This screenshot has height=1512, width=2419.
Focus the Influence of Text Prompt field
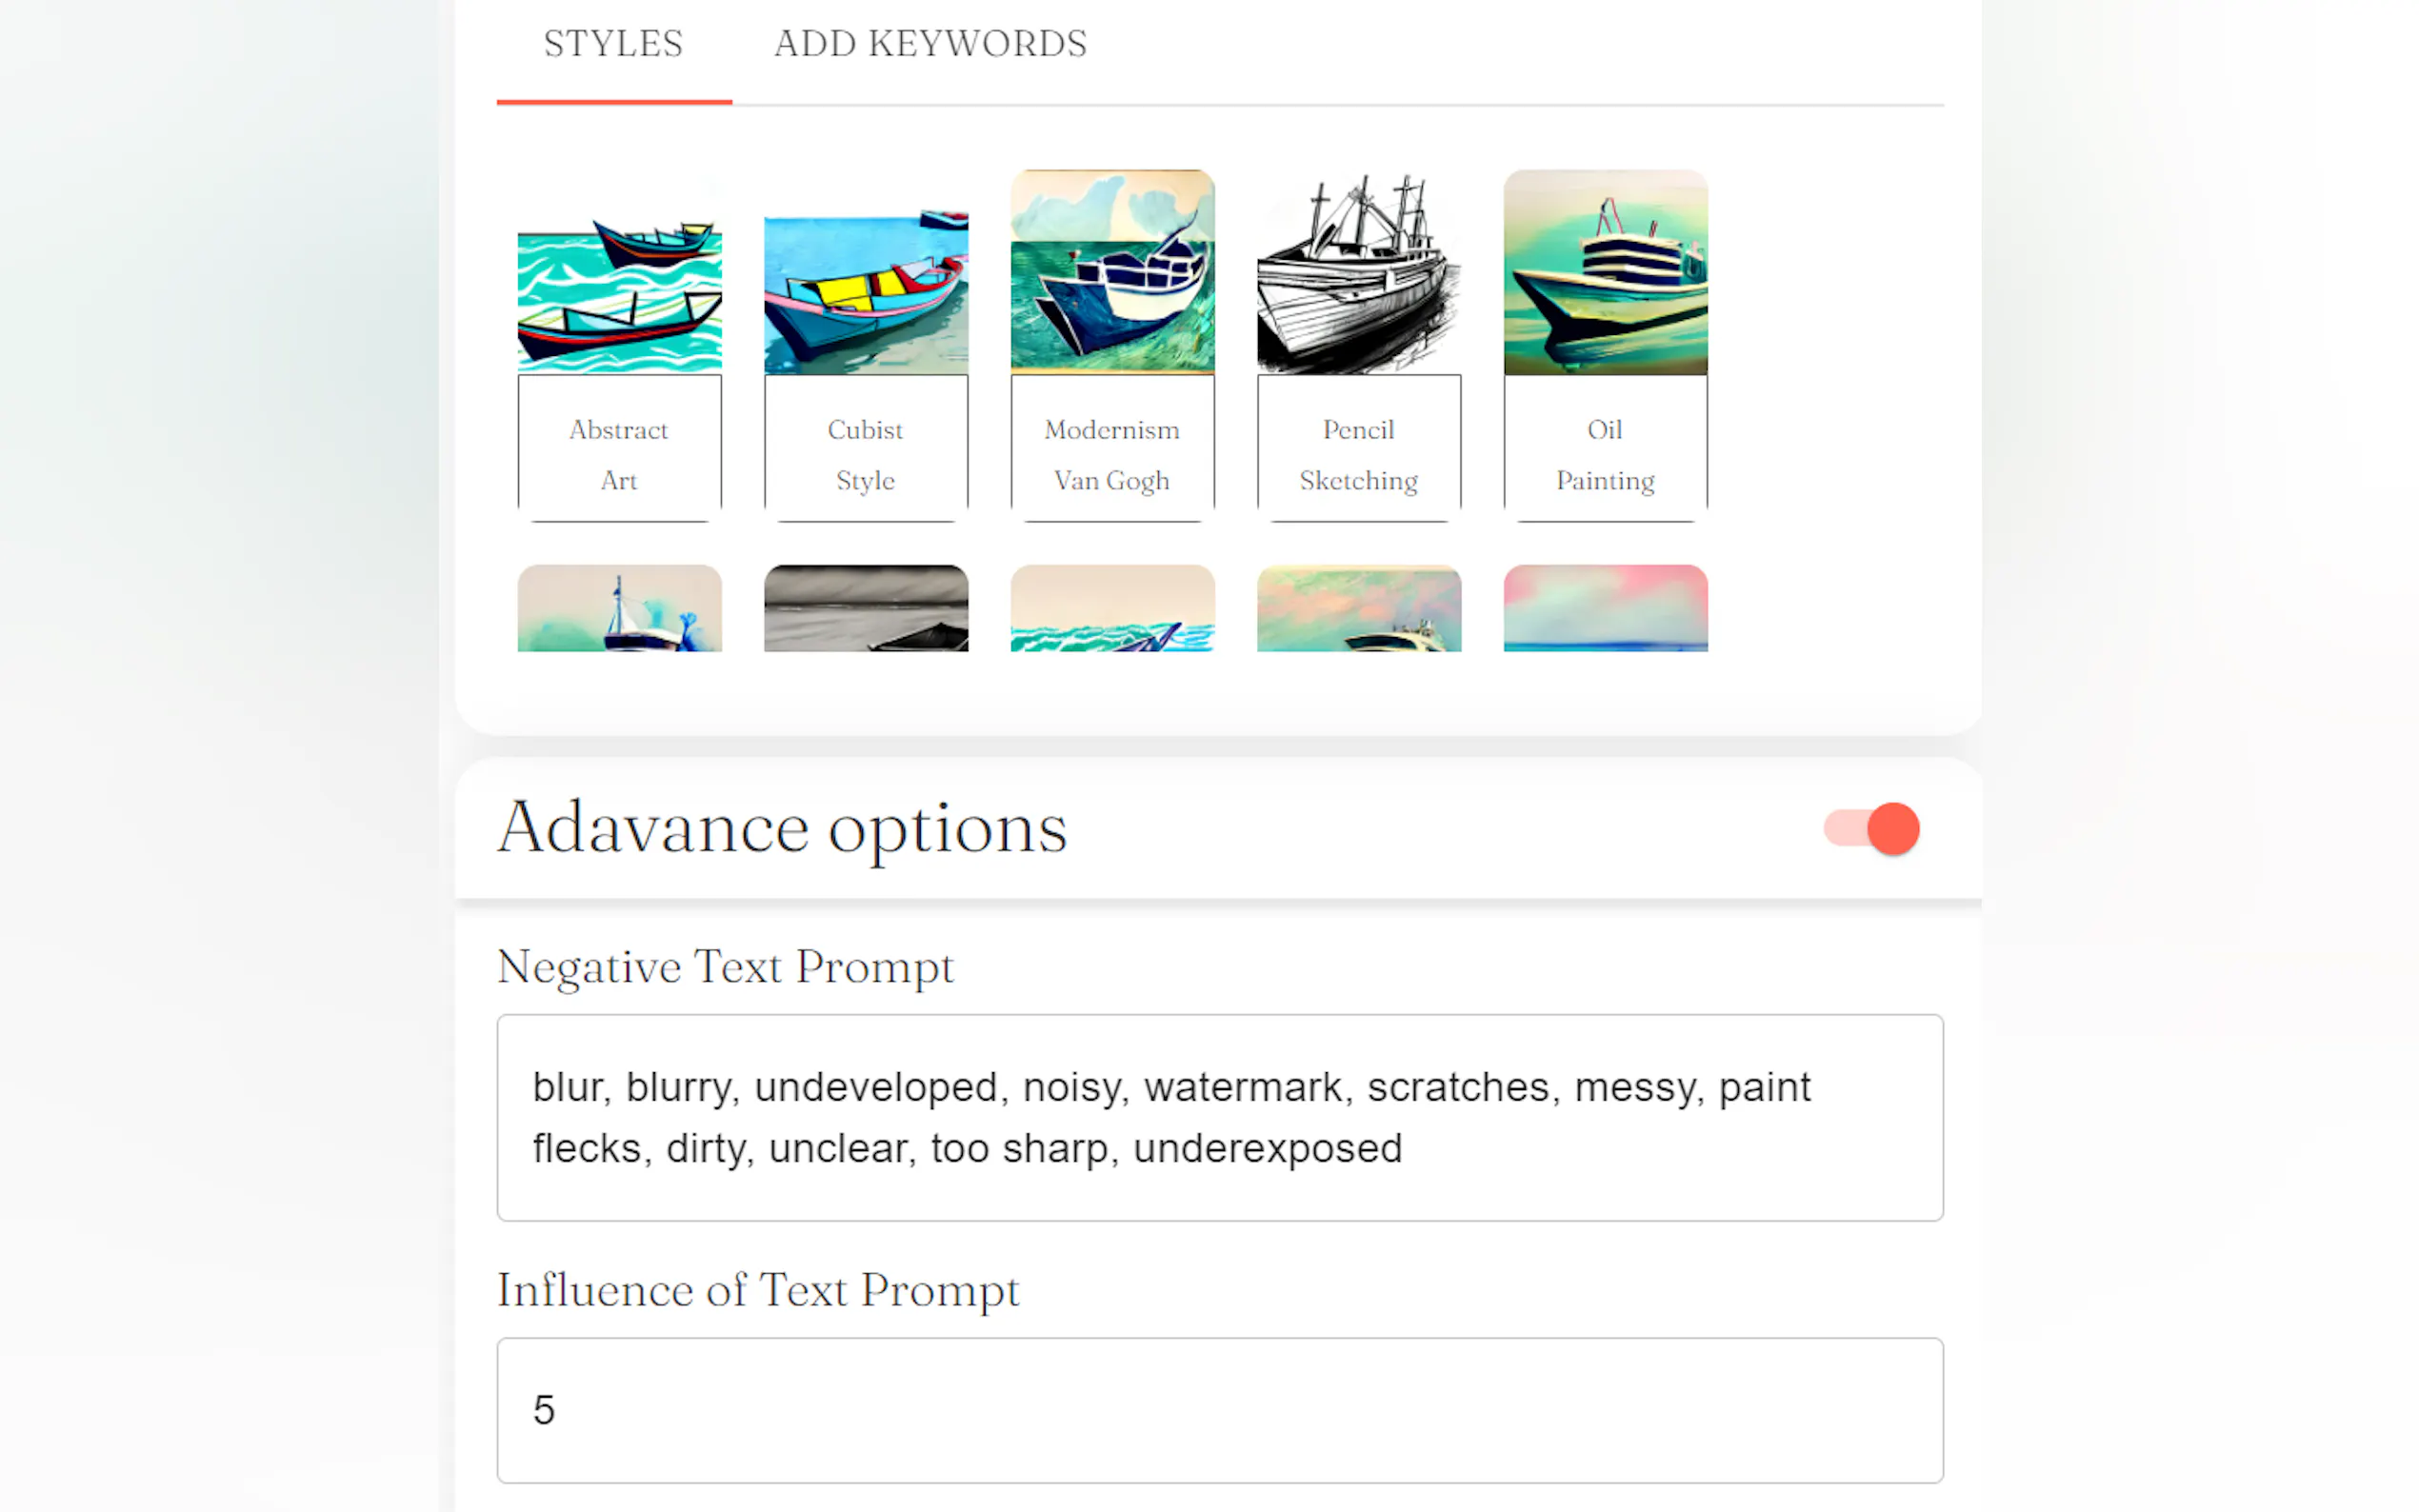coord(1219,1409)
